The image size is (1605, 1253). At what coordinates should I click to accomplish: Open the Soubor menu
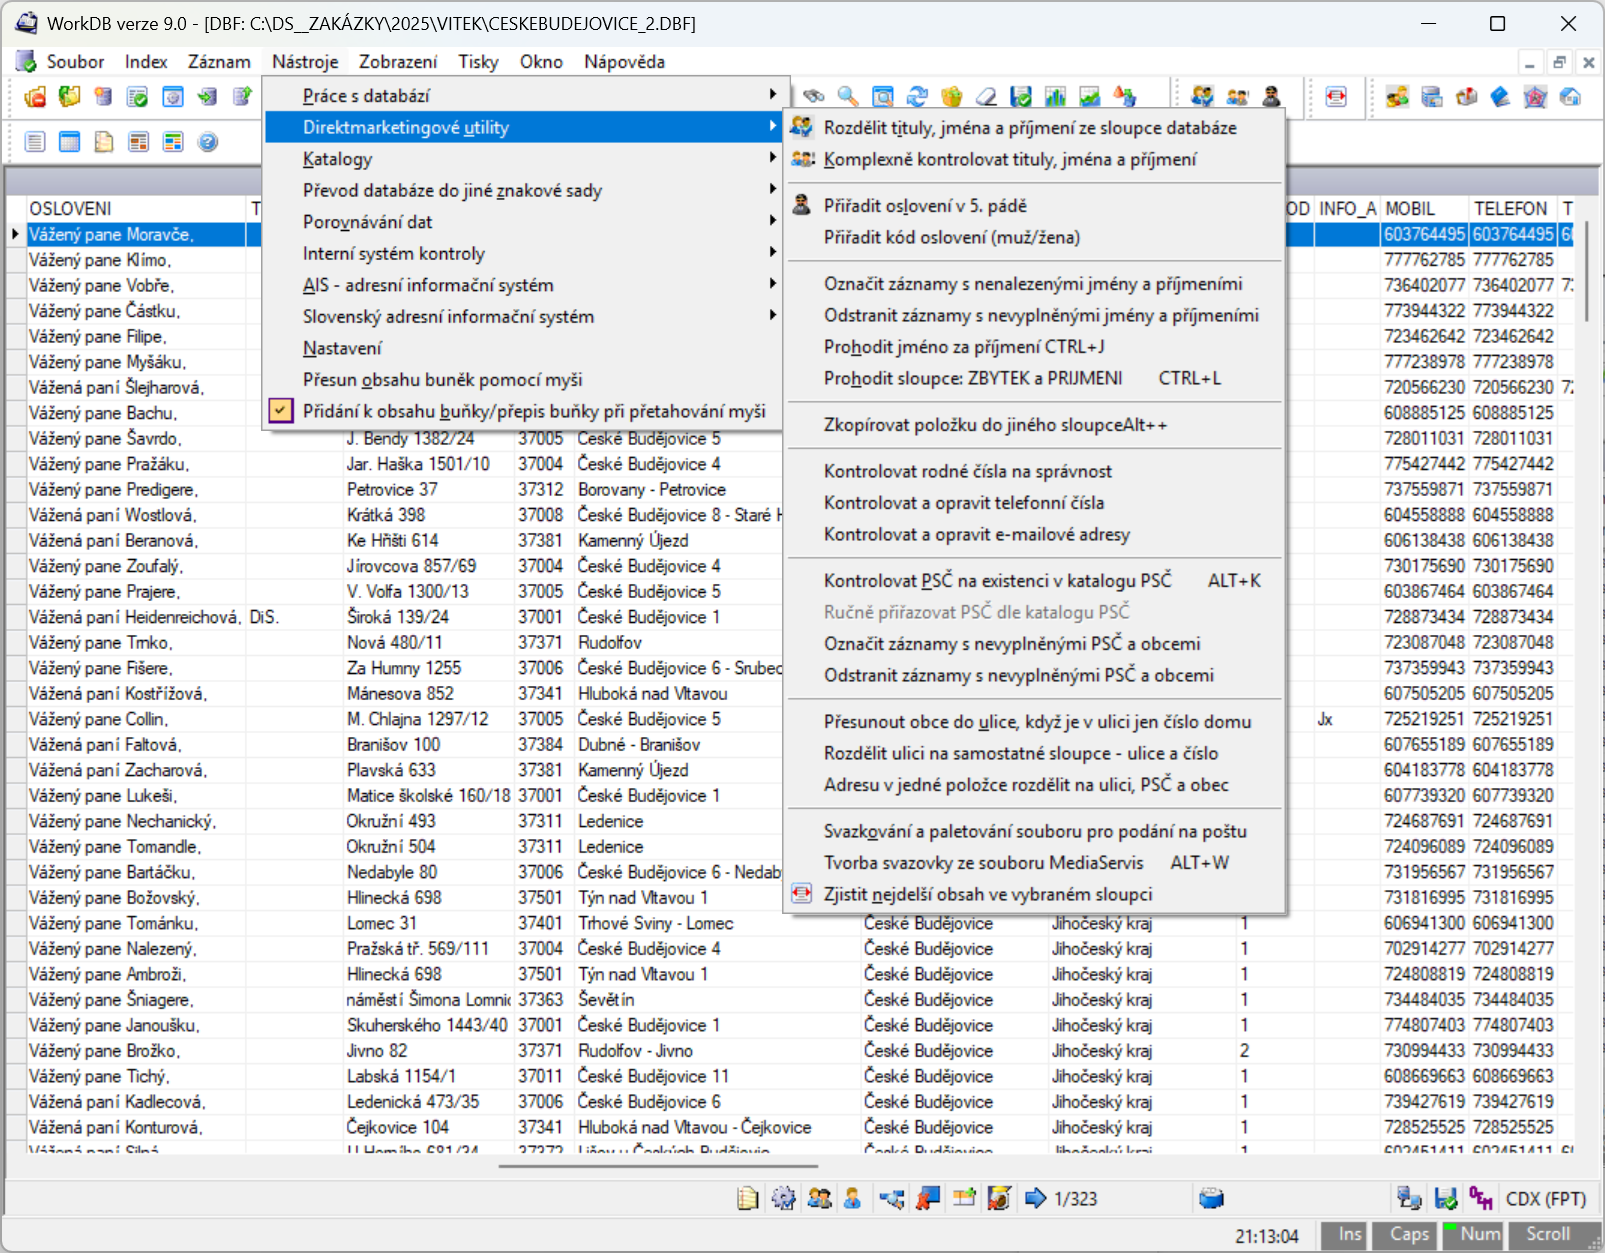tap(75, 62)
